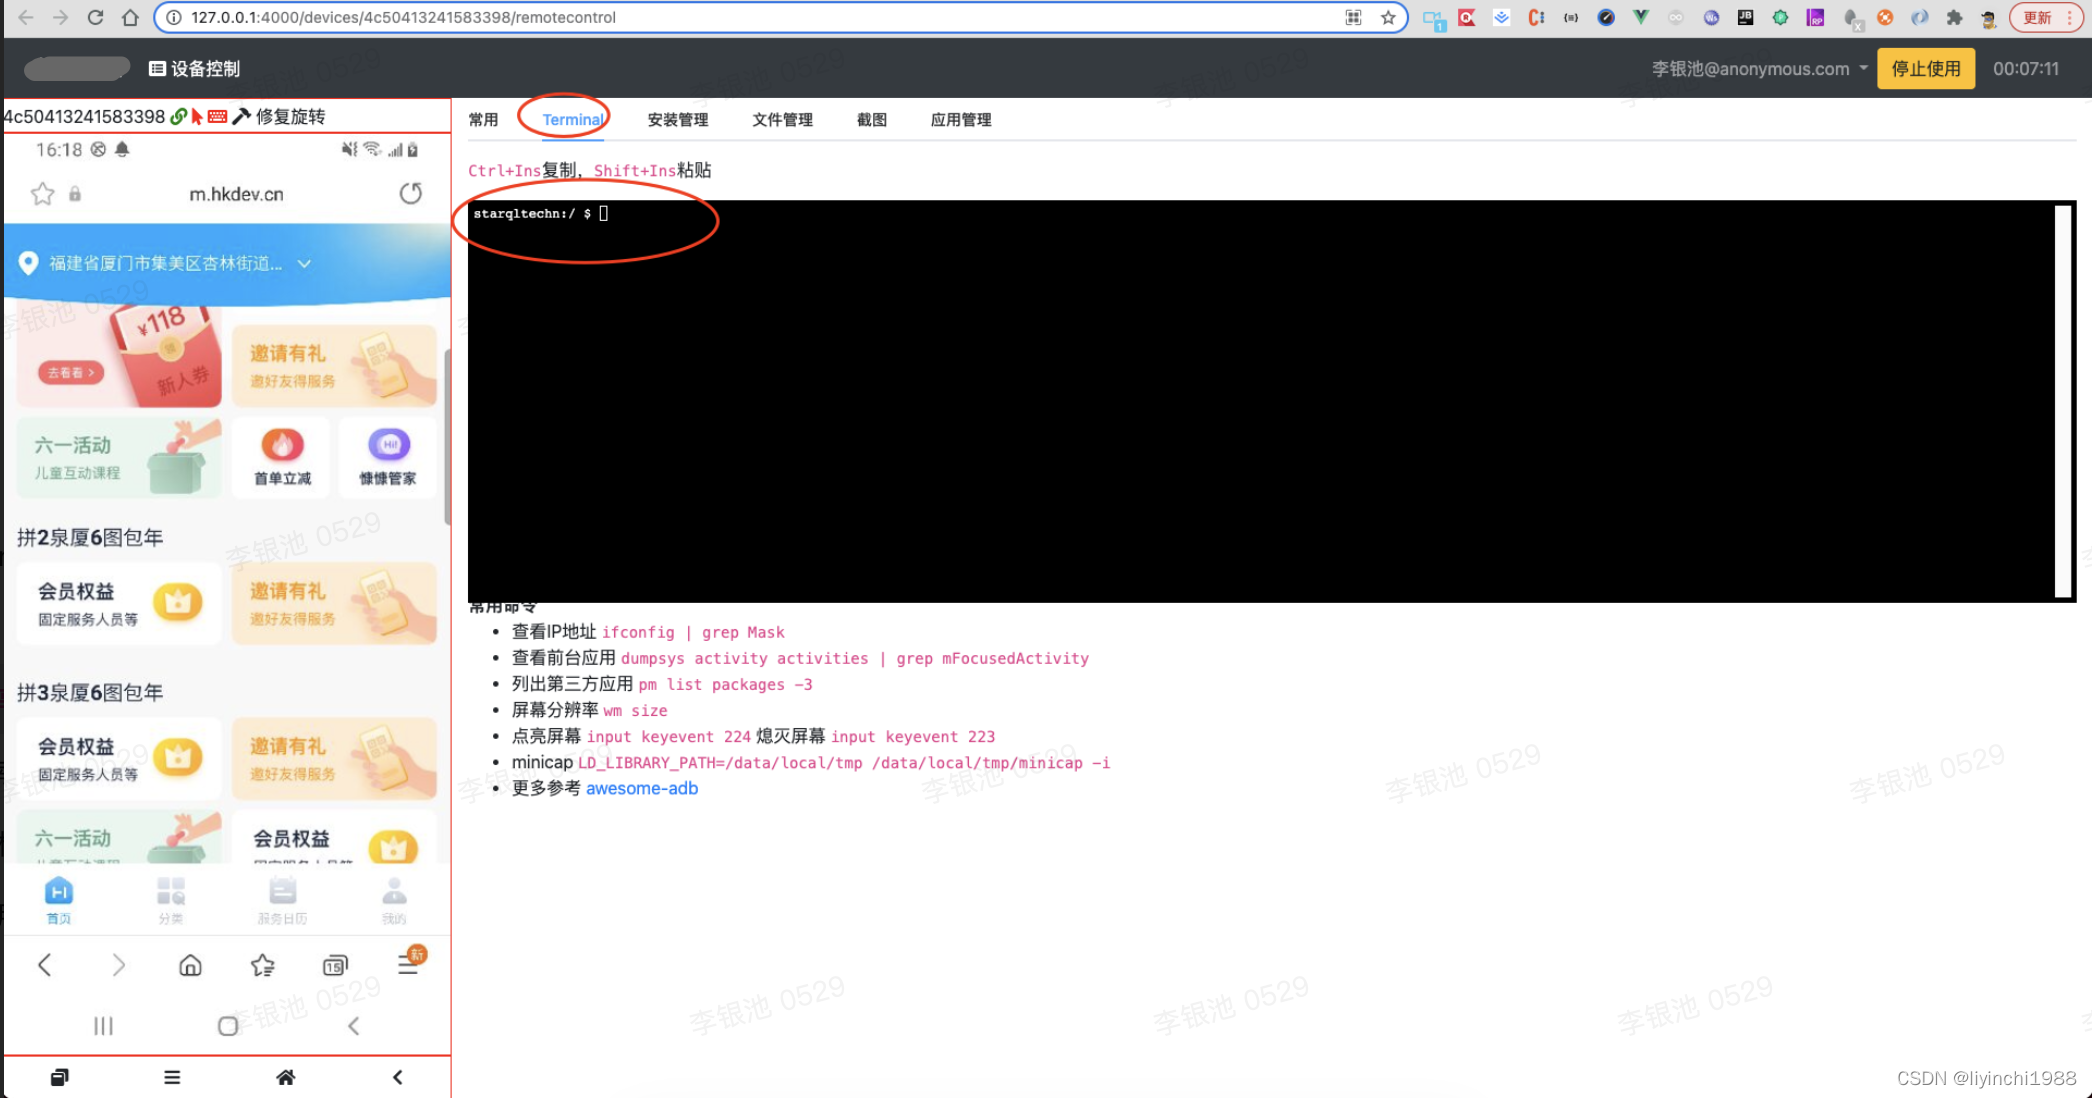
Task: Open the 截图 tab
Action: (x=871, y=120)
